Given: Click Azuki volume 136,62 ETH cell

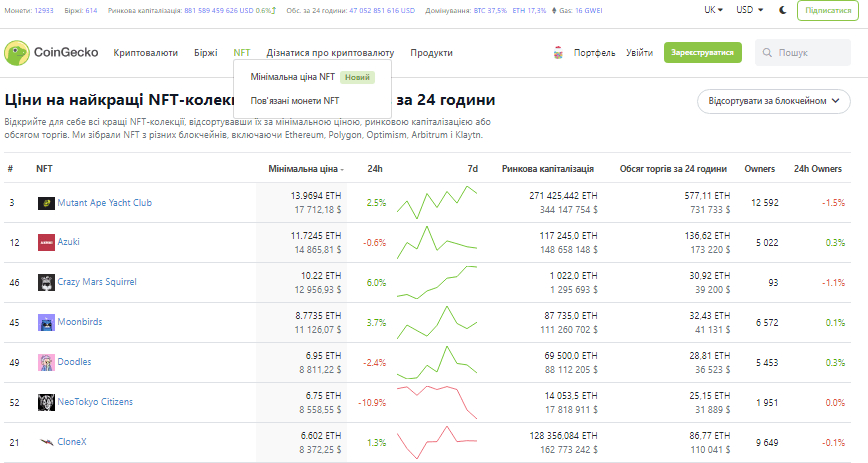Looking at the screenshot, I should pos(707,235).
